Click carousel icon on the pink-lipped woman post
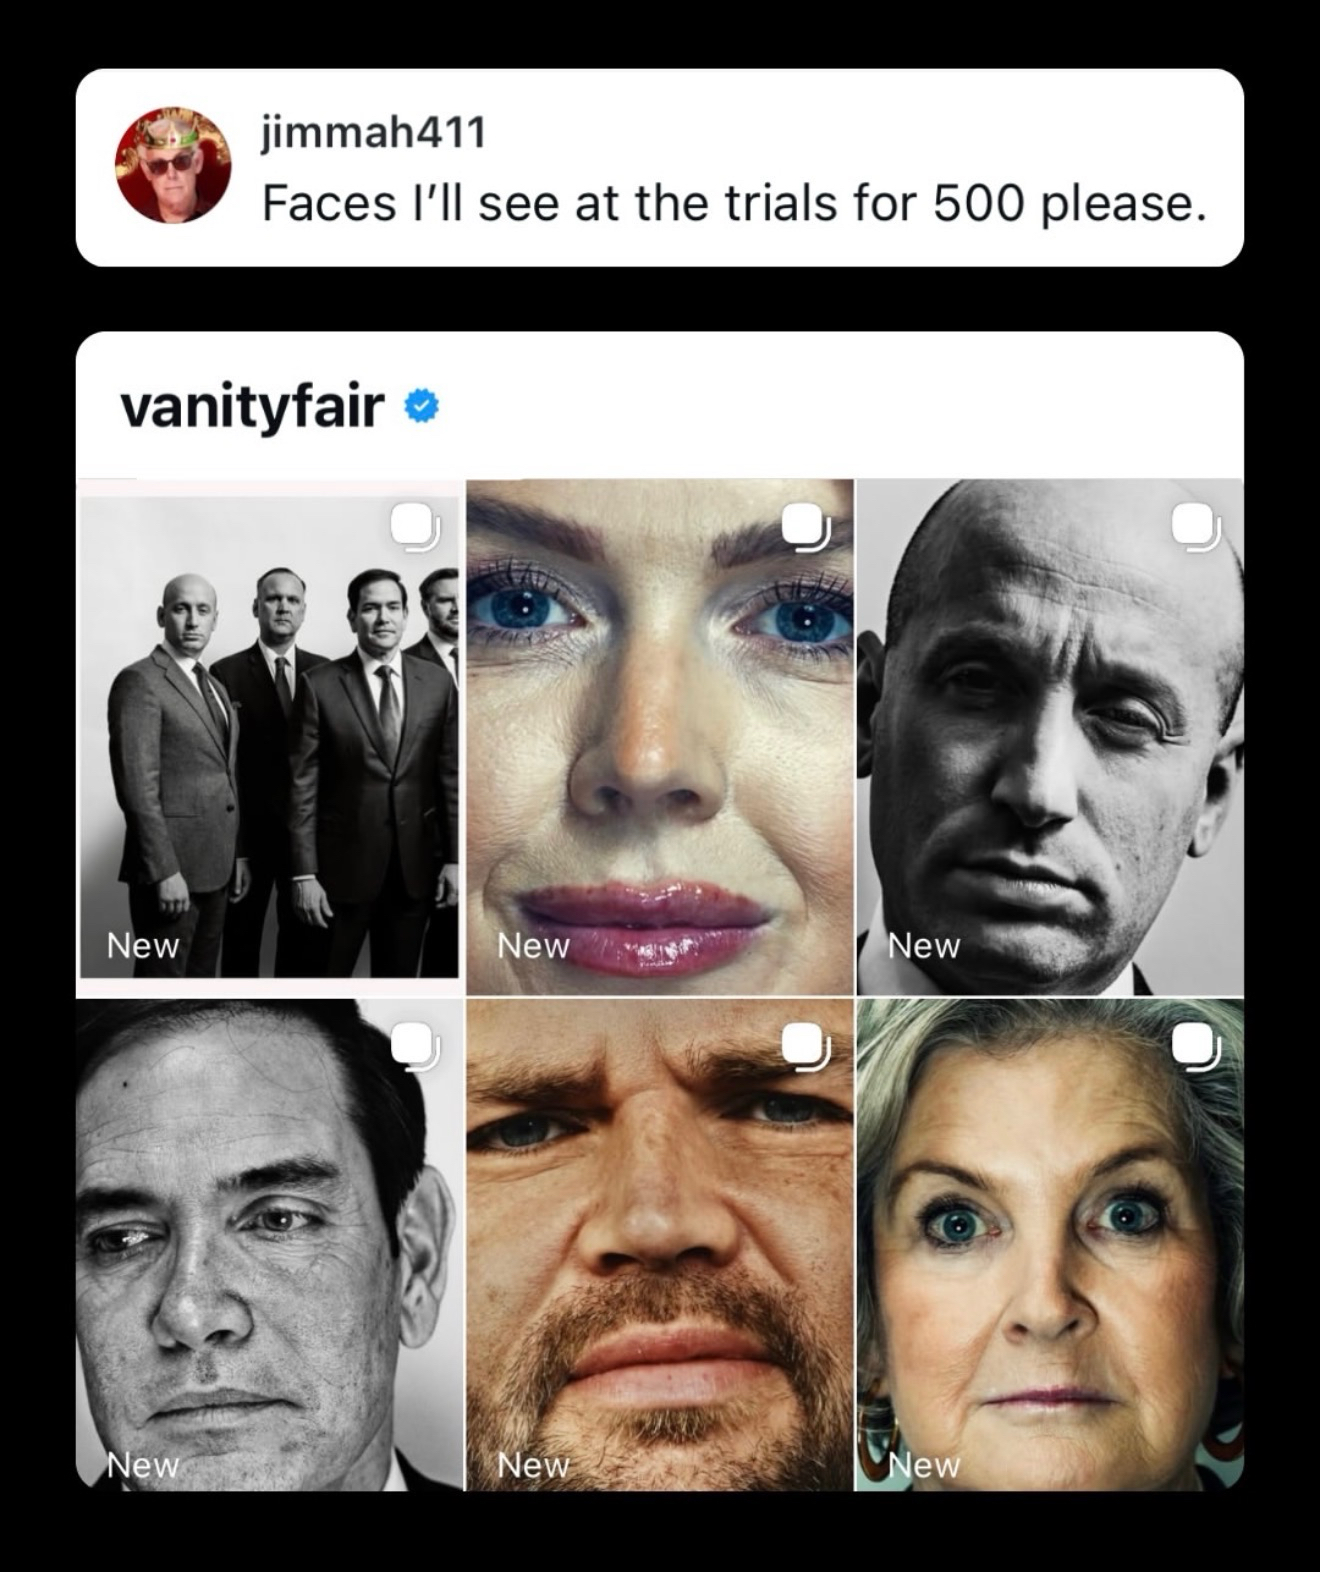Viewport: 1320px width, 1572px height. pyautogui.click(x=806, y=527)
